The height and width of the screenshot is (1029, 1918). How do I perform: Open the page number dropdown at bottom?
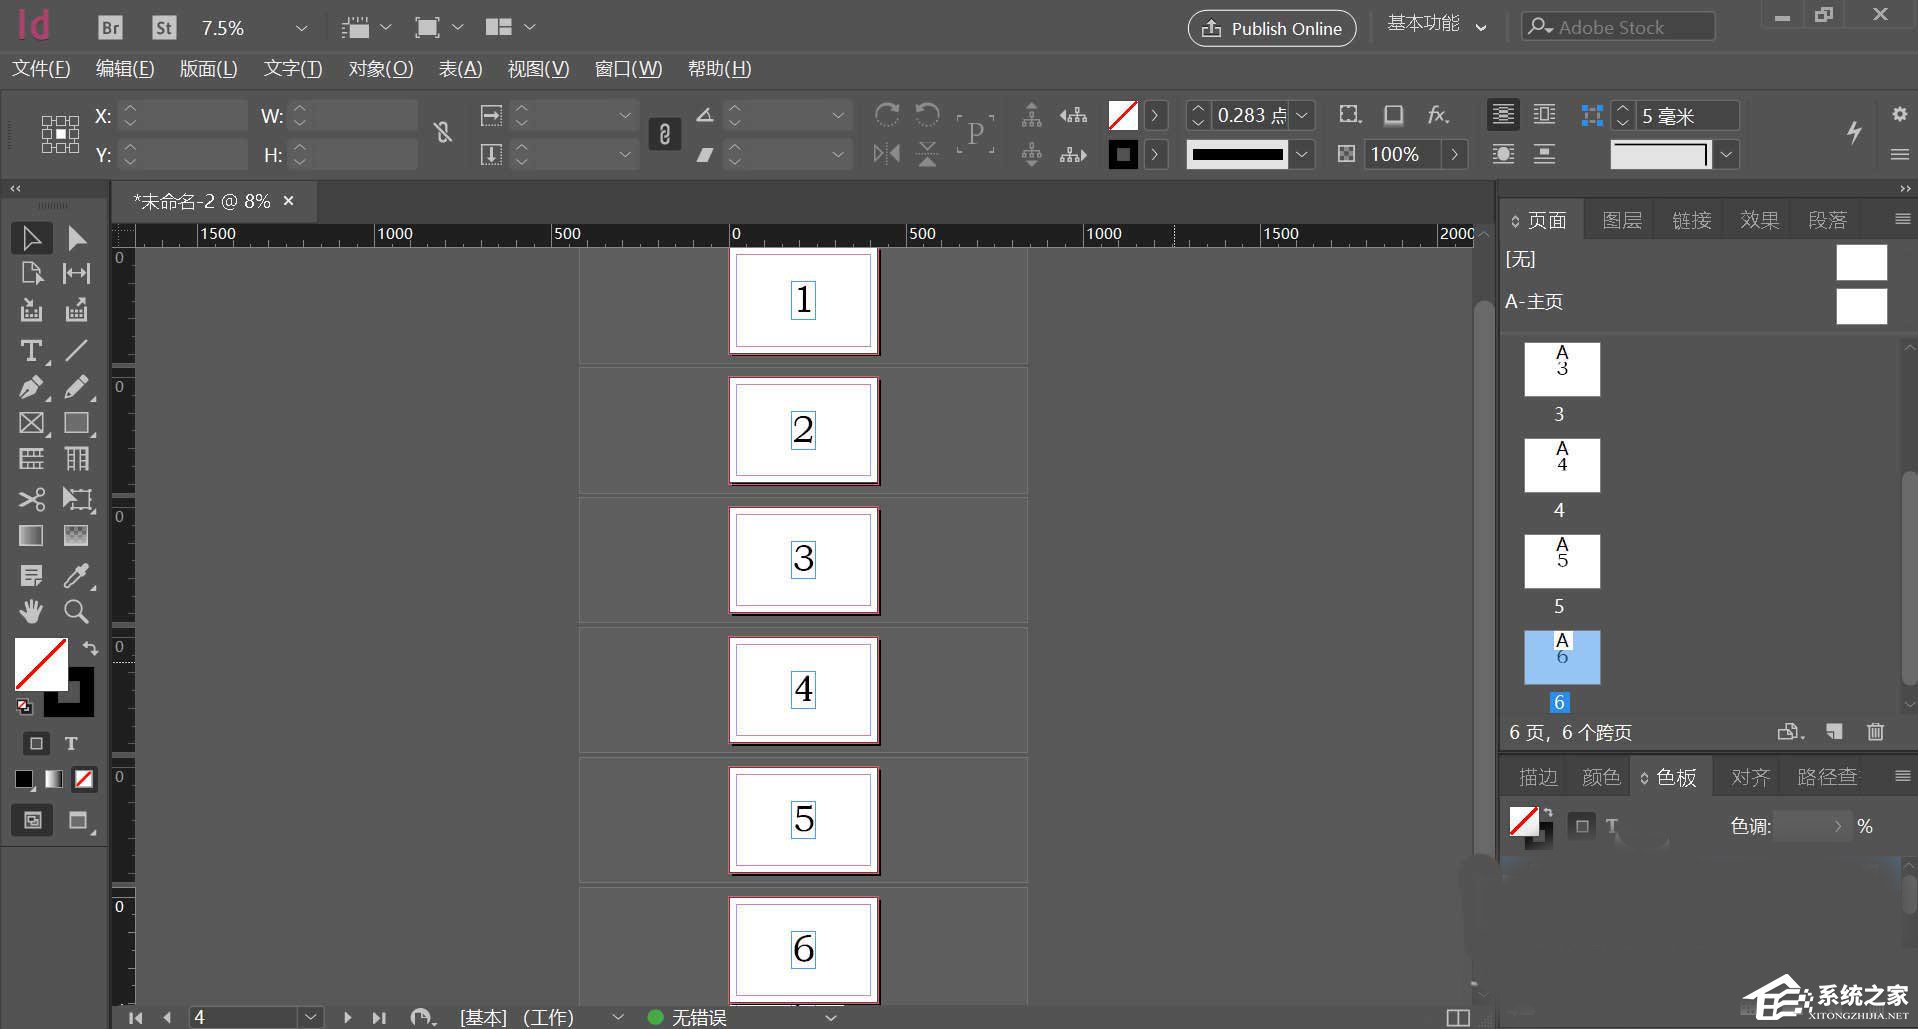point(310,1017)
